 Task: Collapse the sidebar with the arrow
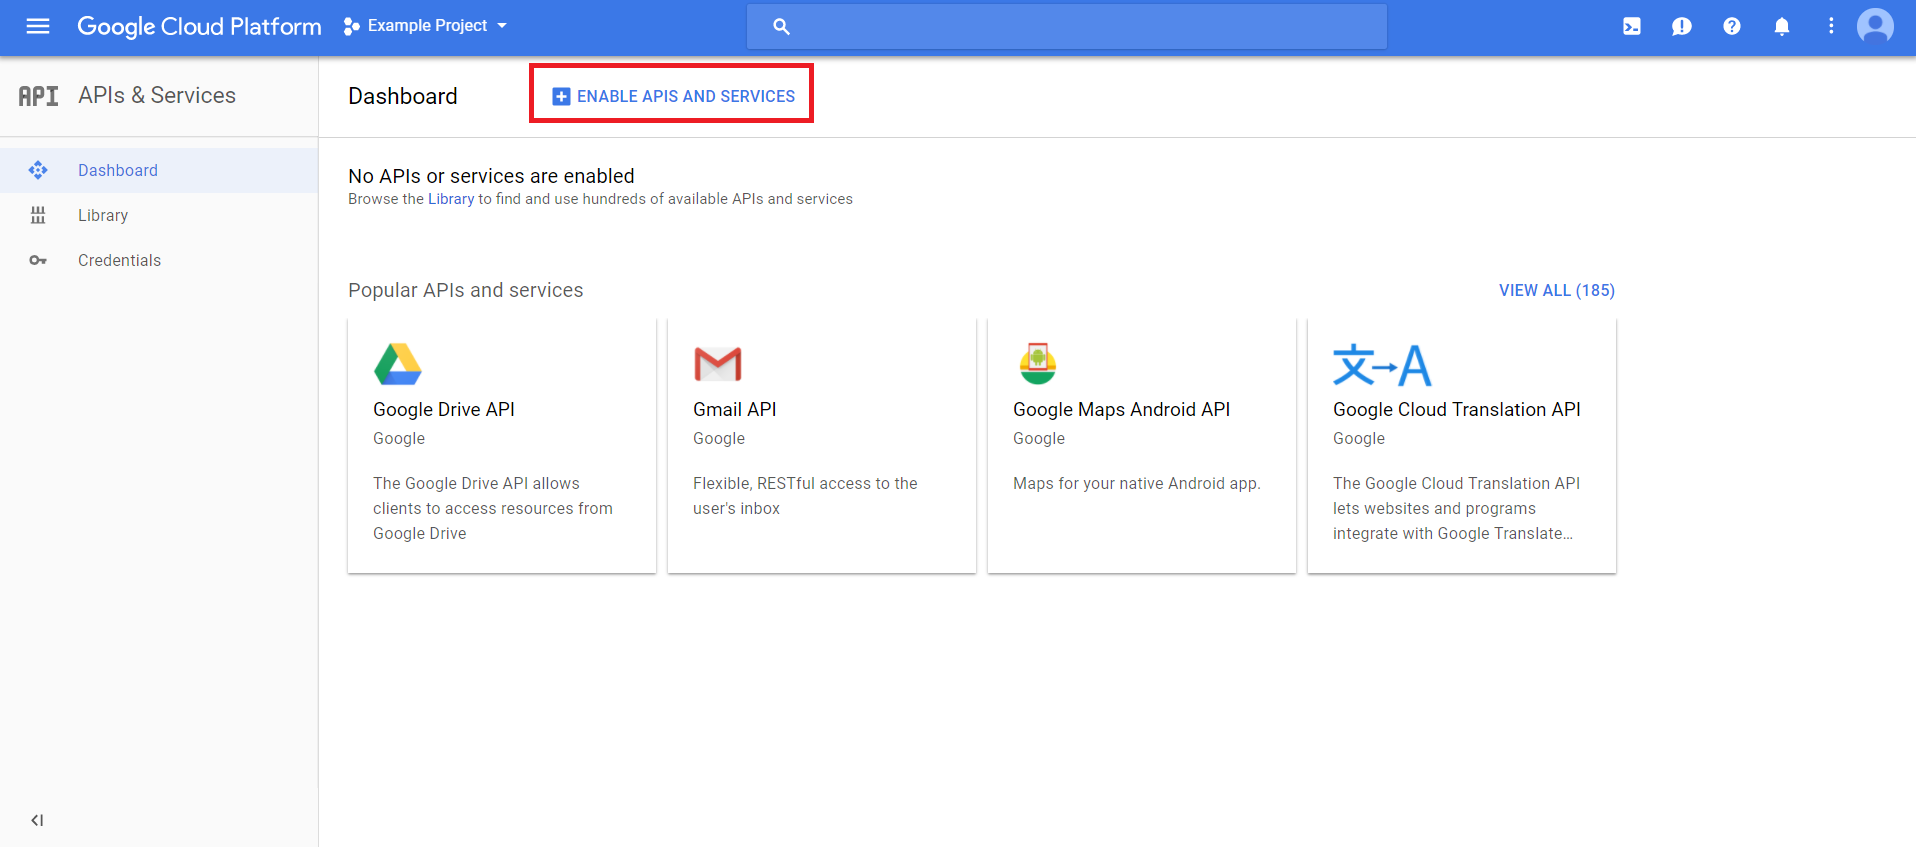click(x=37, y=820)
